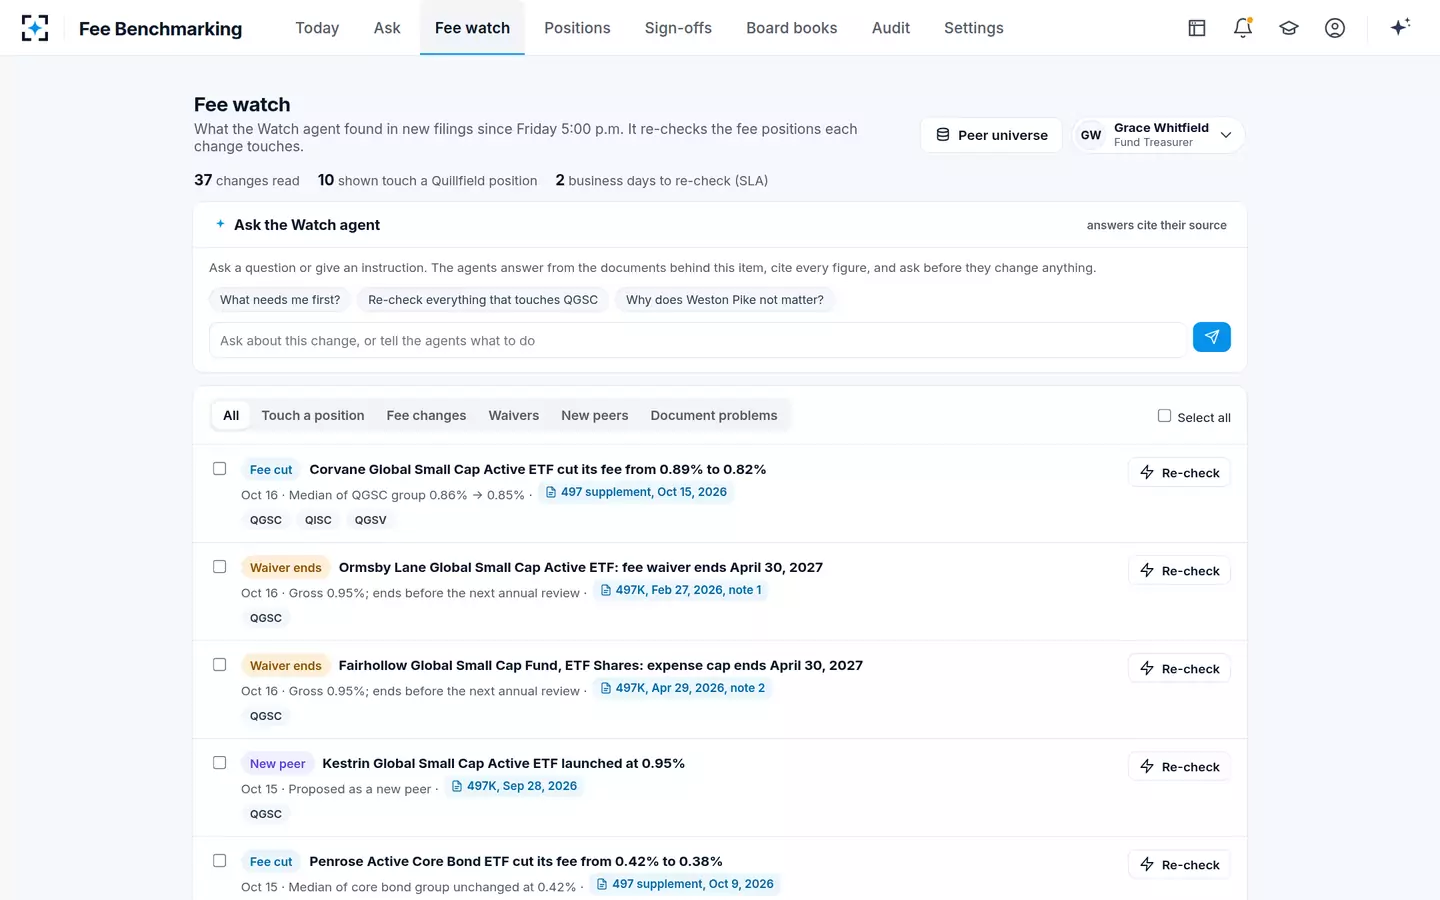Screen dimensions: 1440x900
Task: Open the 497K, Sep 28, 2026 filing
Action: click(x=514, y=786)
